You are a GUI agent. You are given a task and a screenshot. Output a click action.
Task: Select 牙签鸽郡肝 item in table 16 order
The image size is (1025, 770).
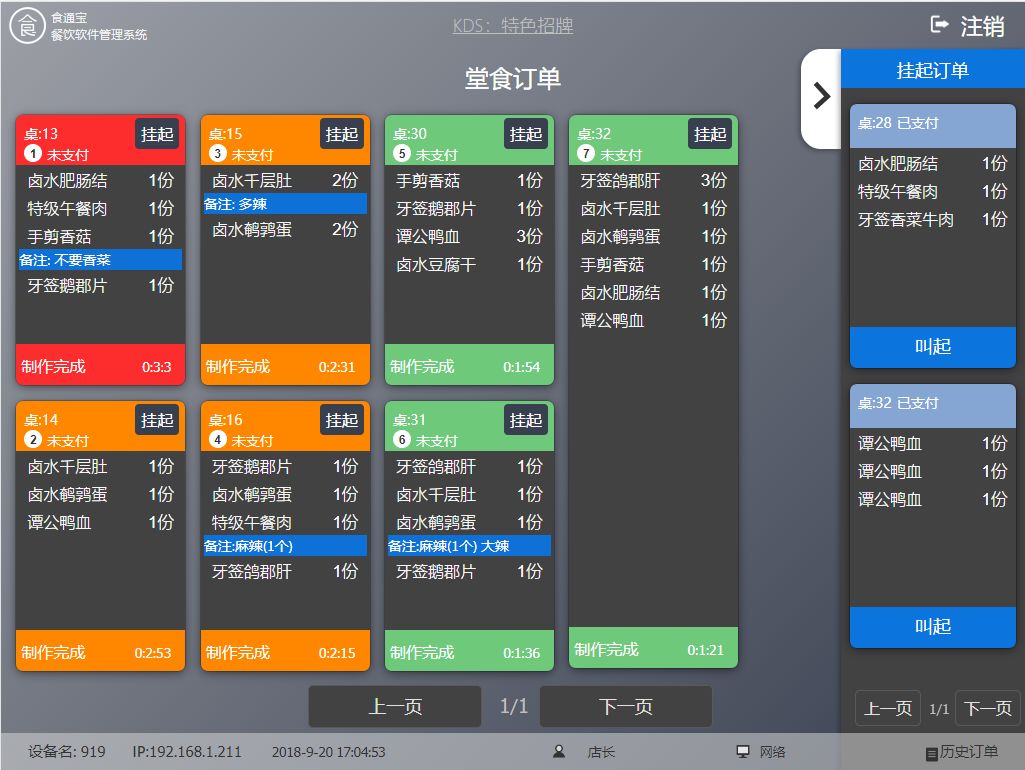click(285, 572)
